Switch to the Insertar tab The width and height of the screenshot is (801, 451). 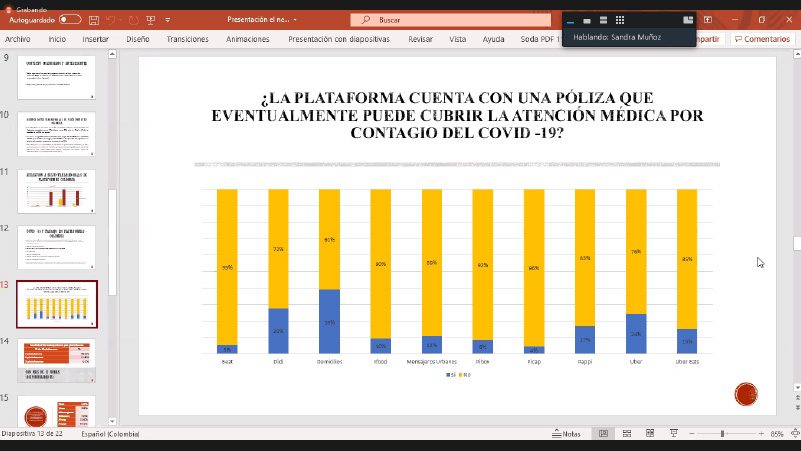[x=96, y=39]
